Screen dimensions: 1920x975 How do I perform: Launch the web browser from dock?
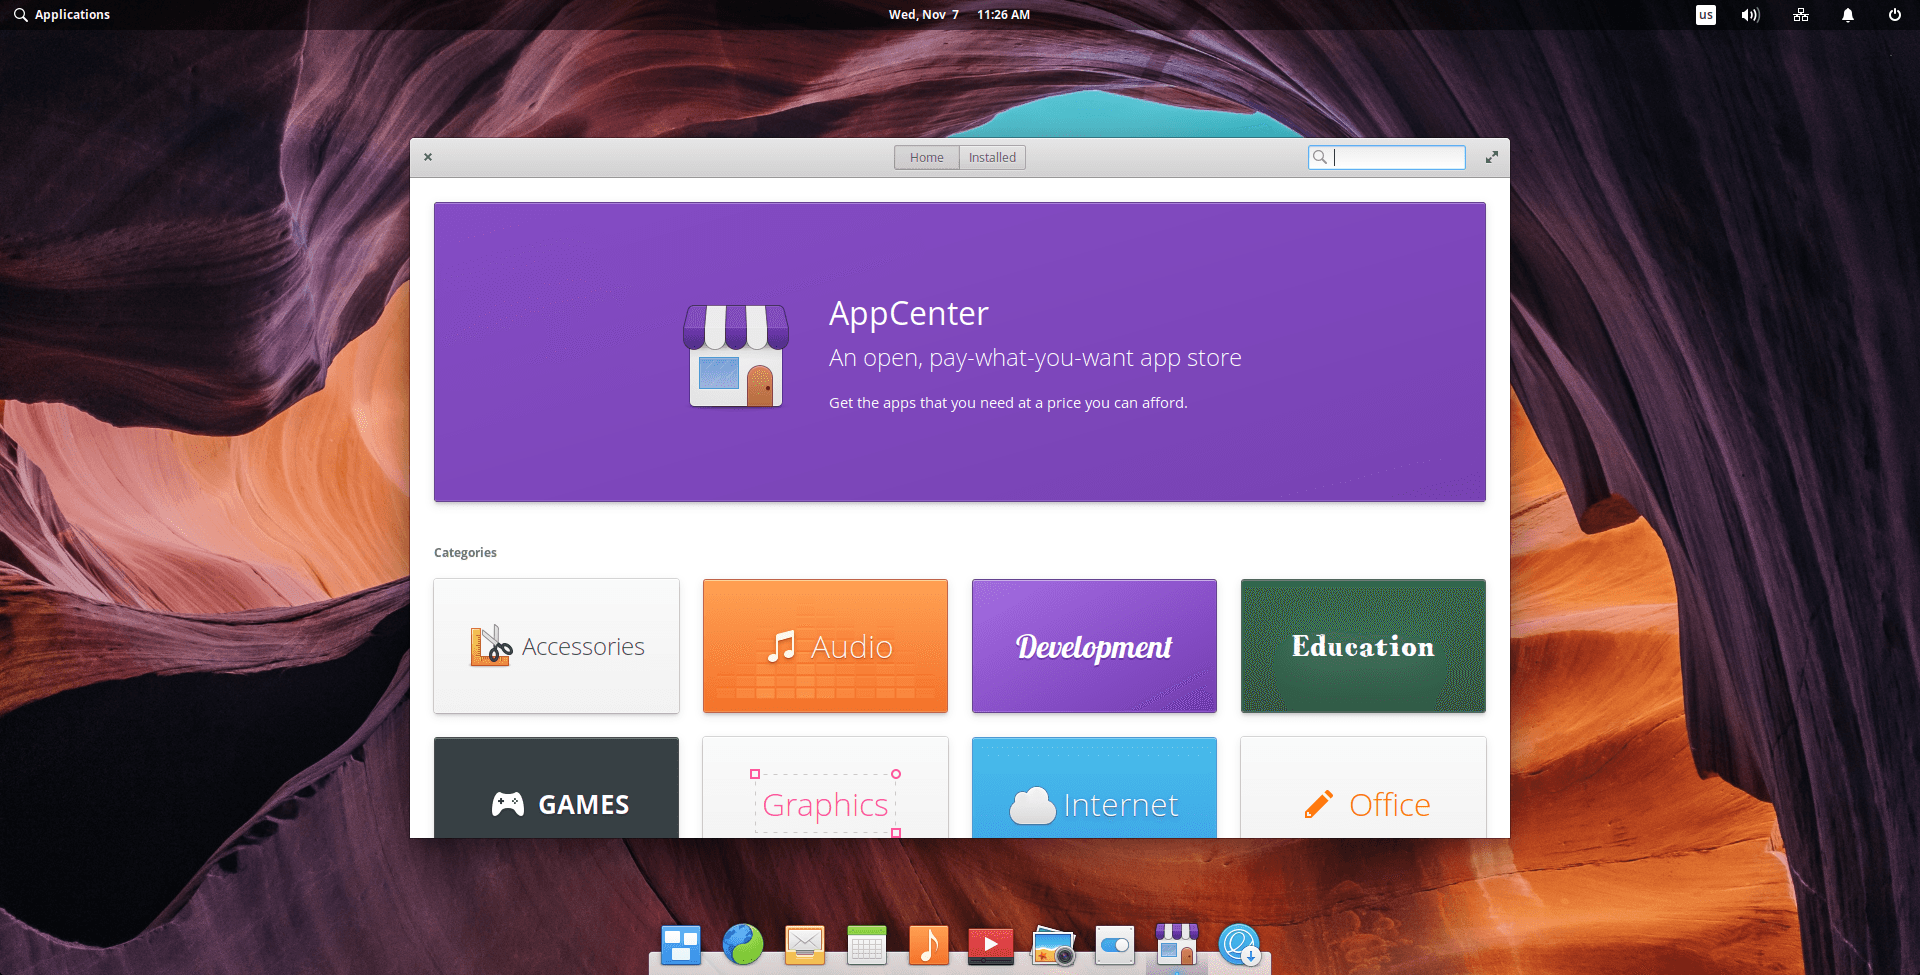pos(743,944)
